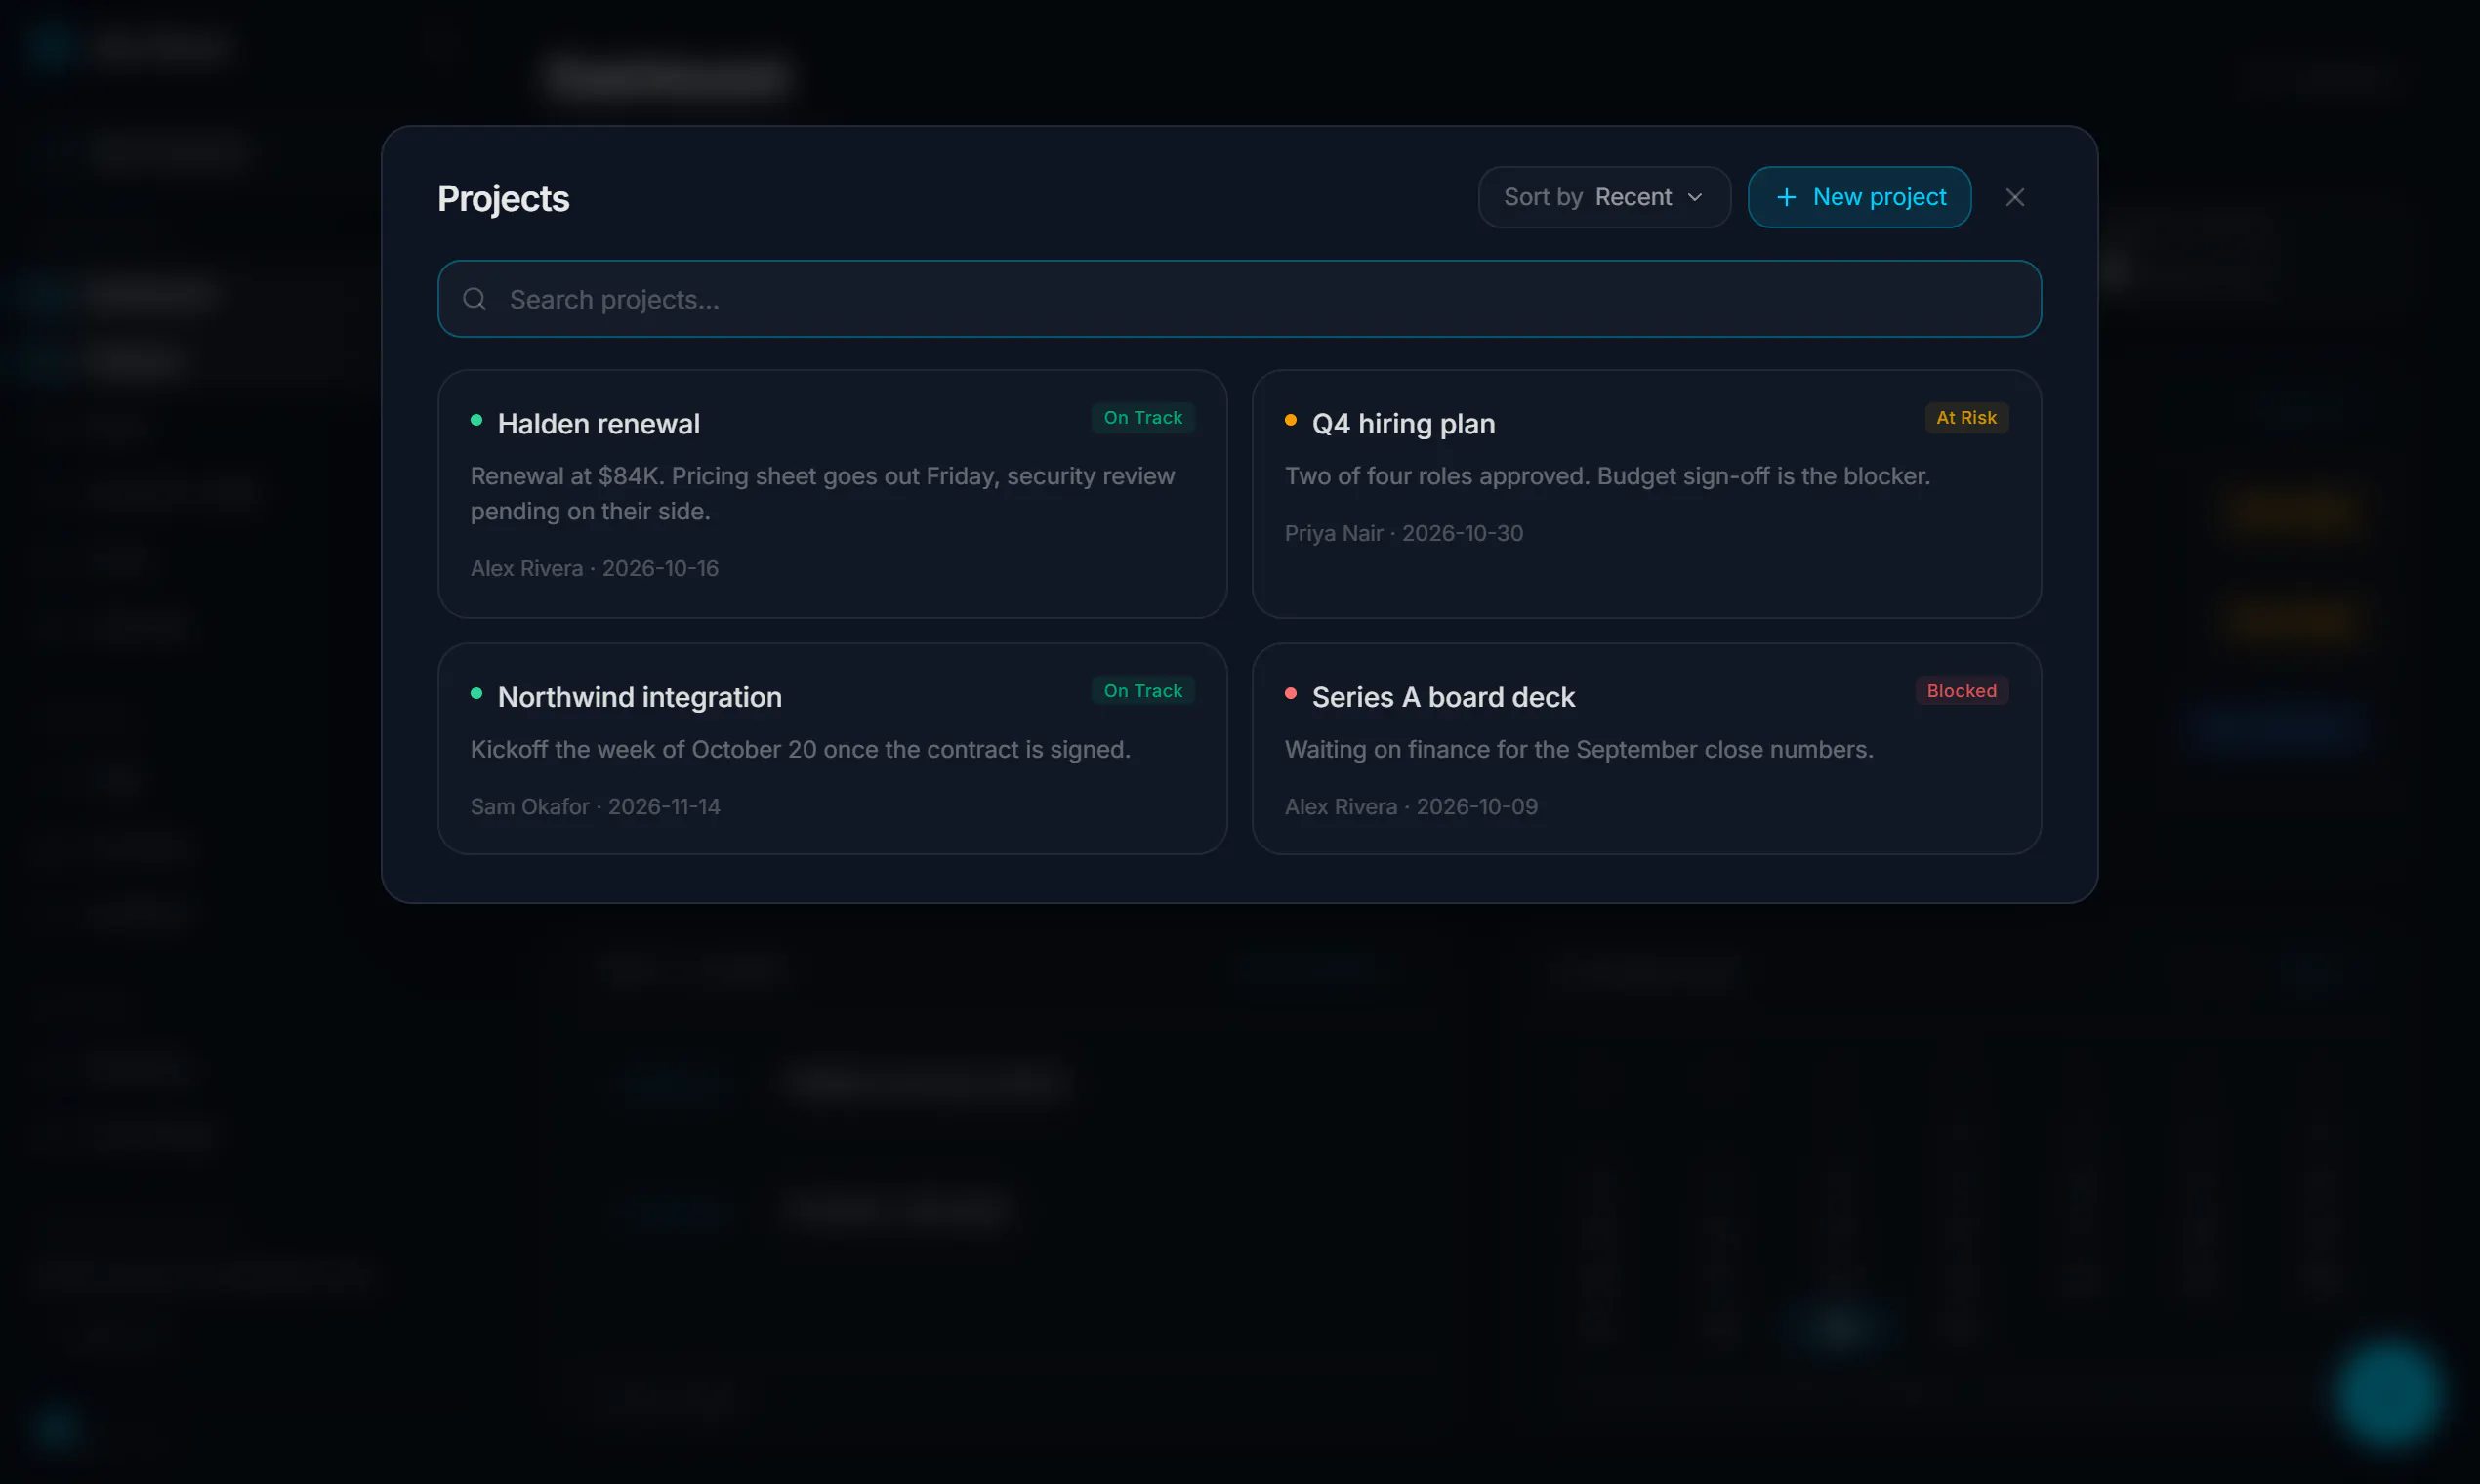Open the Q4 hiring plan card
Viewport: 2480px width, 1484px height.
1646,494
